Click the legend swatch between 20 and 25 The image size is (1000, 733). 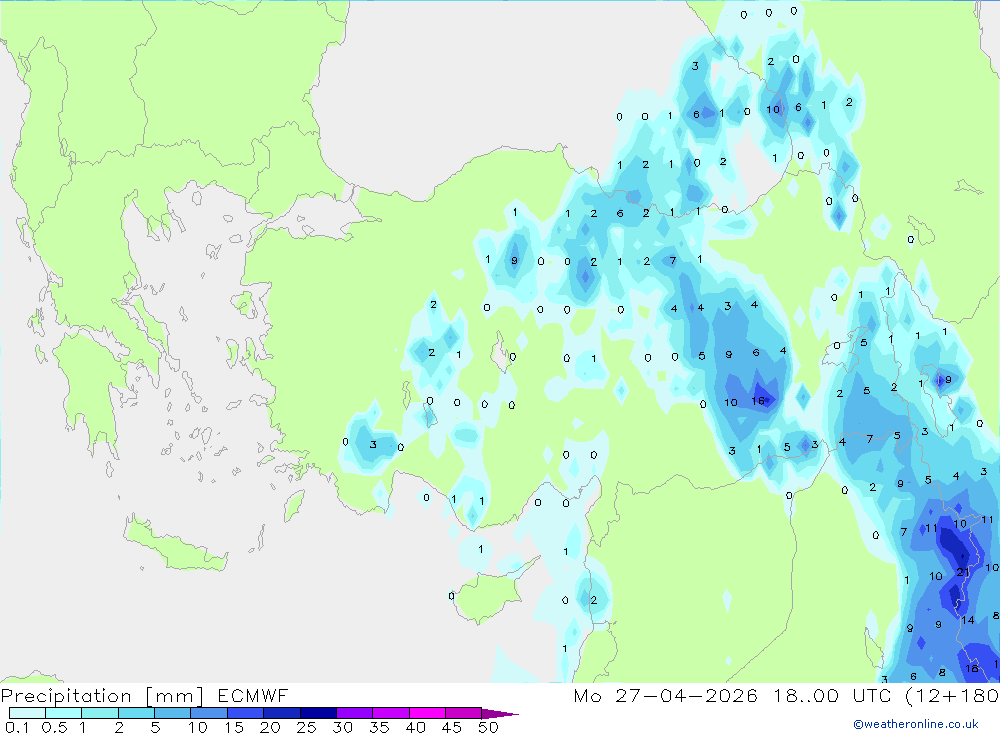pyautogui.click(x=281, y=713)
